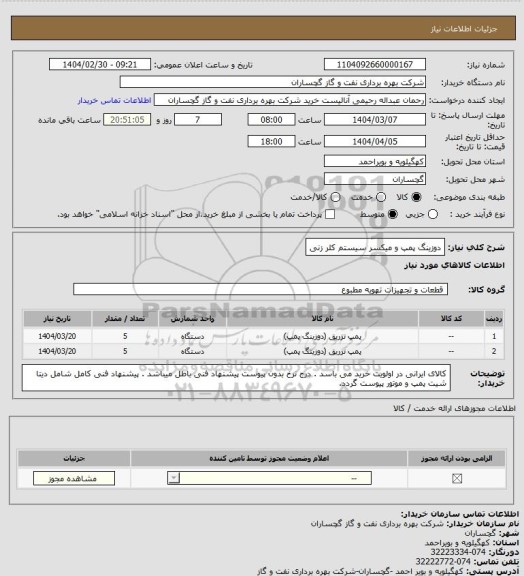Click the goods group field قطعات و تجهیزات
The height and width of the screenshot is (576, 524).
[261, 289]
